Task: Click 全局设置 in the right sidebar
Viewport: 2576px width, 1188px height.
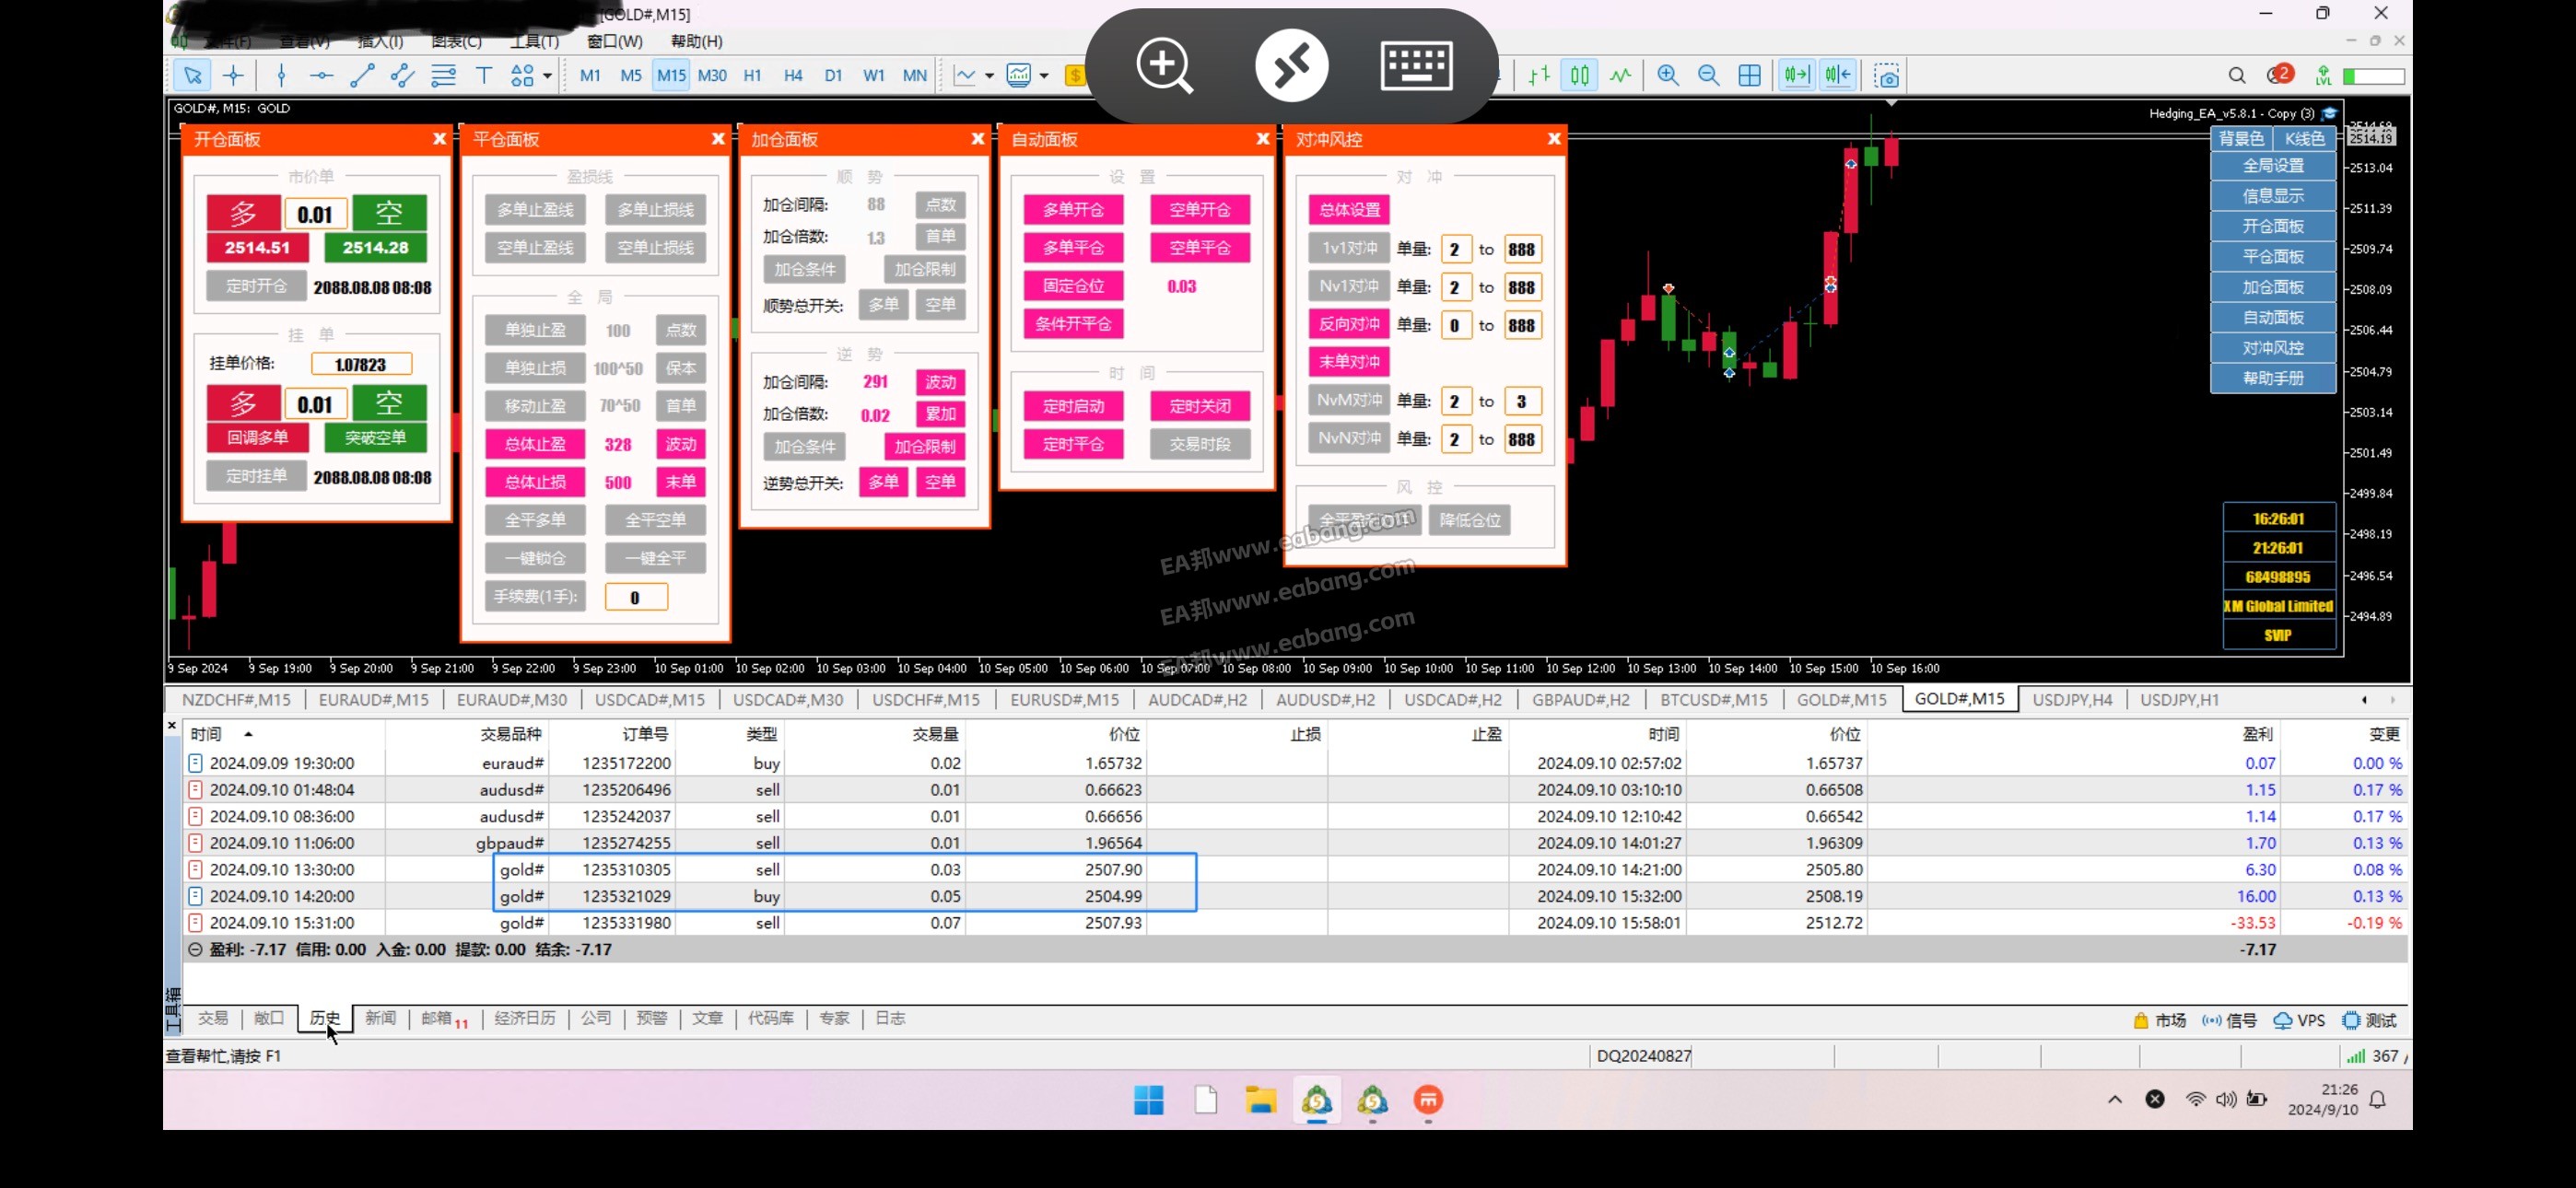Action: [x=2273, y=165]
